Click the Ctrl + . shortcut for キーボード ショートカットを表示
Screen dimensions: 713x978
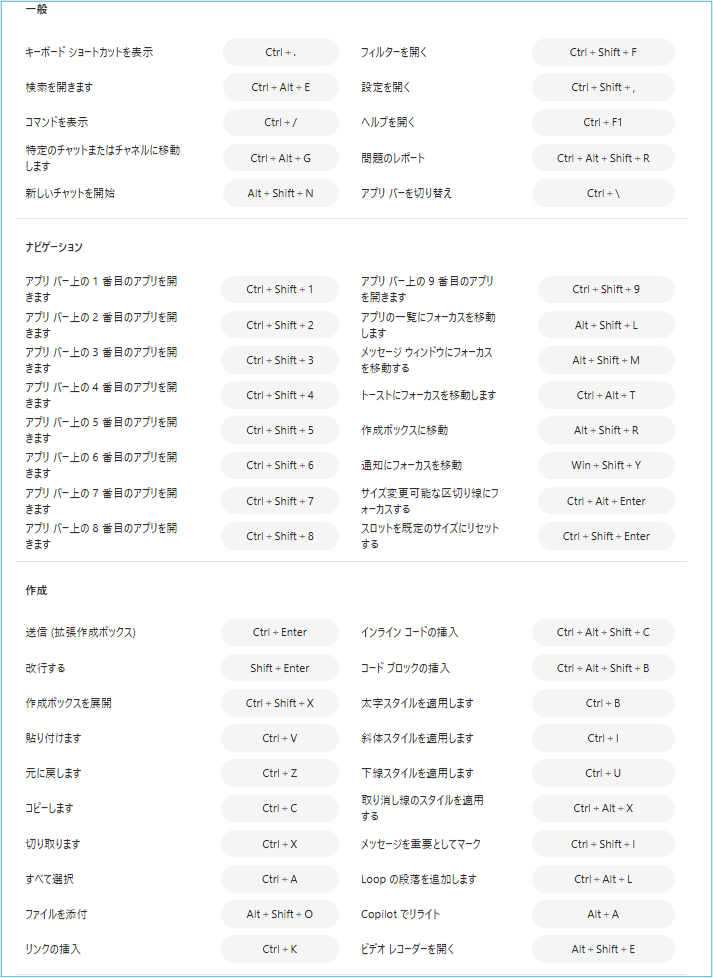[x=280, y=52]
